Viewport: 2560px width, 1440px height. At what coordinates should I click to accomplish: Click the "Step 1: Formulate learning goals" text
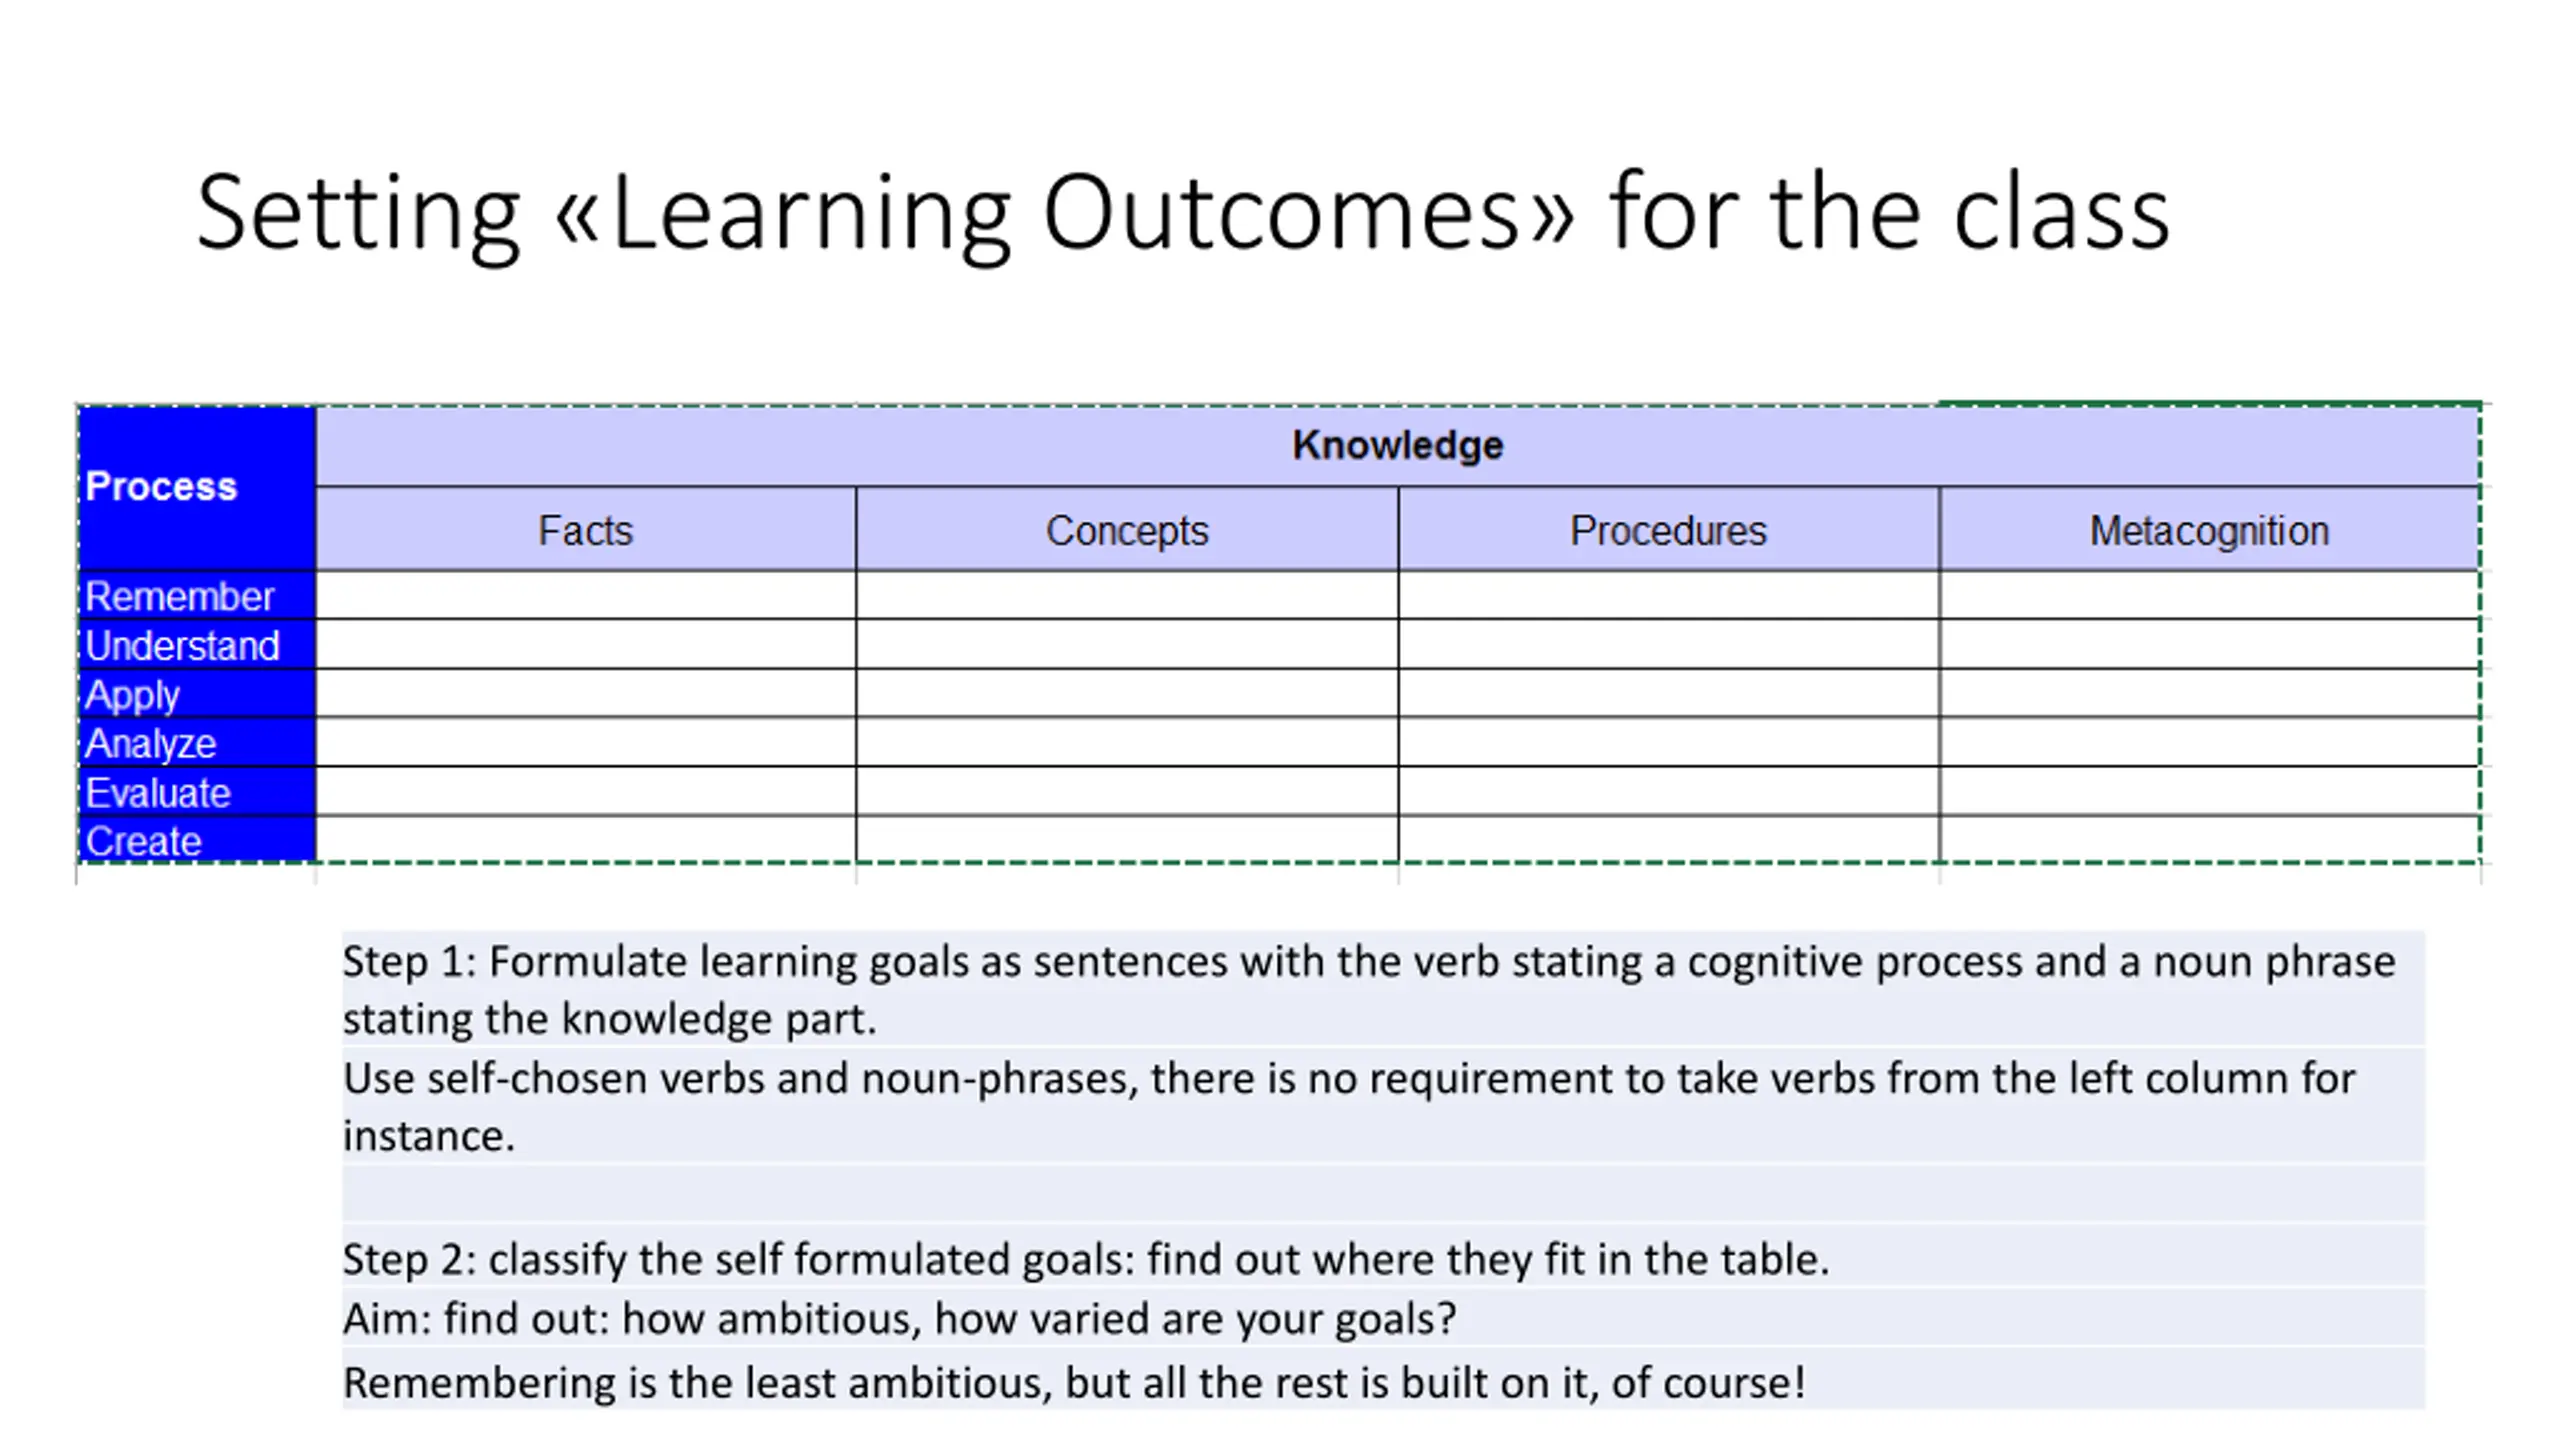1368,962
